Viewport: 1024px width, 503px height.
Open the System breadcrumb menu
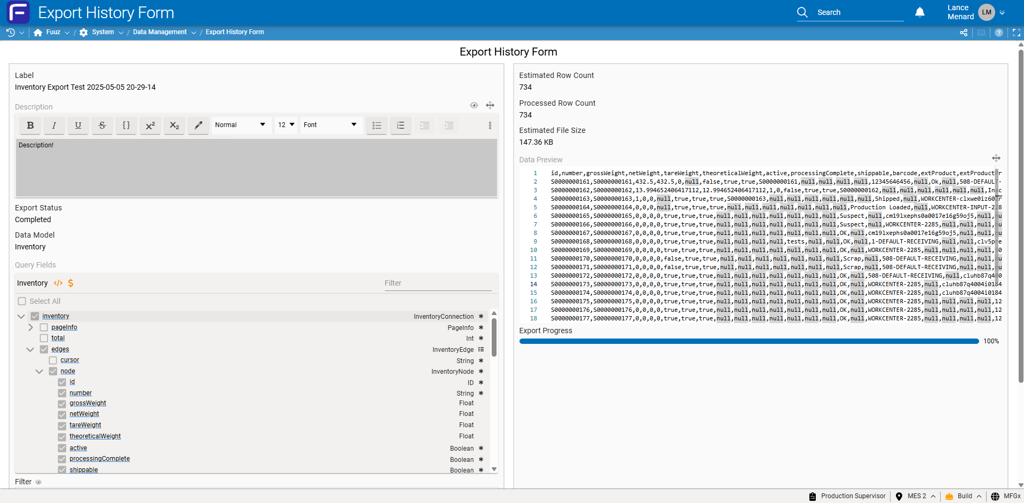click(x=103, y=33)
